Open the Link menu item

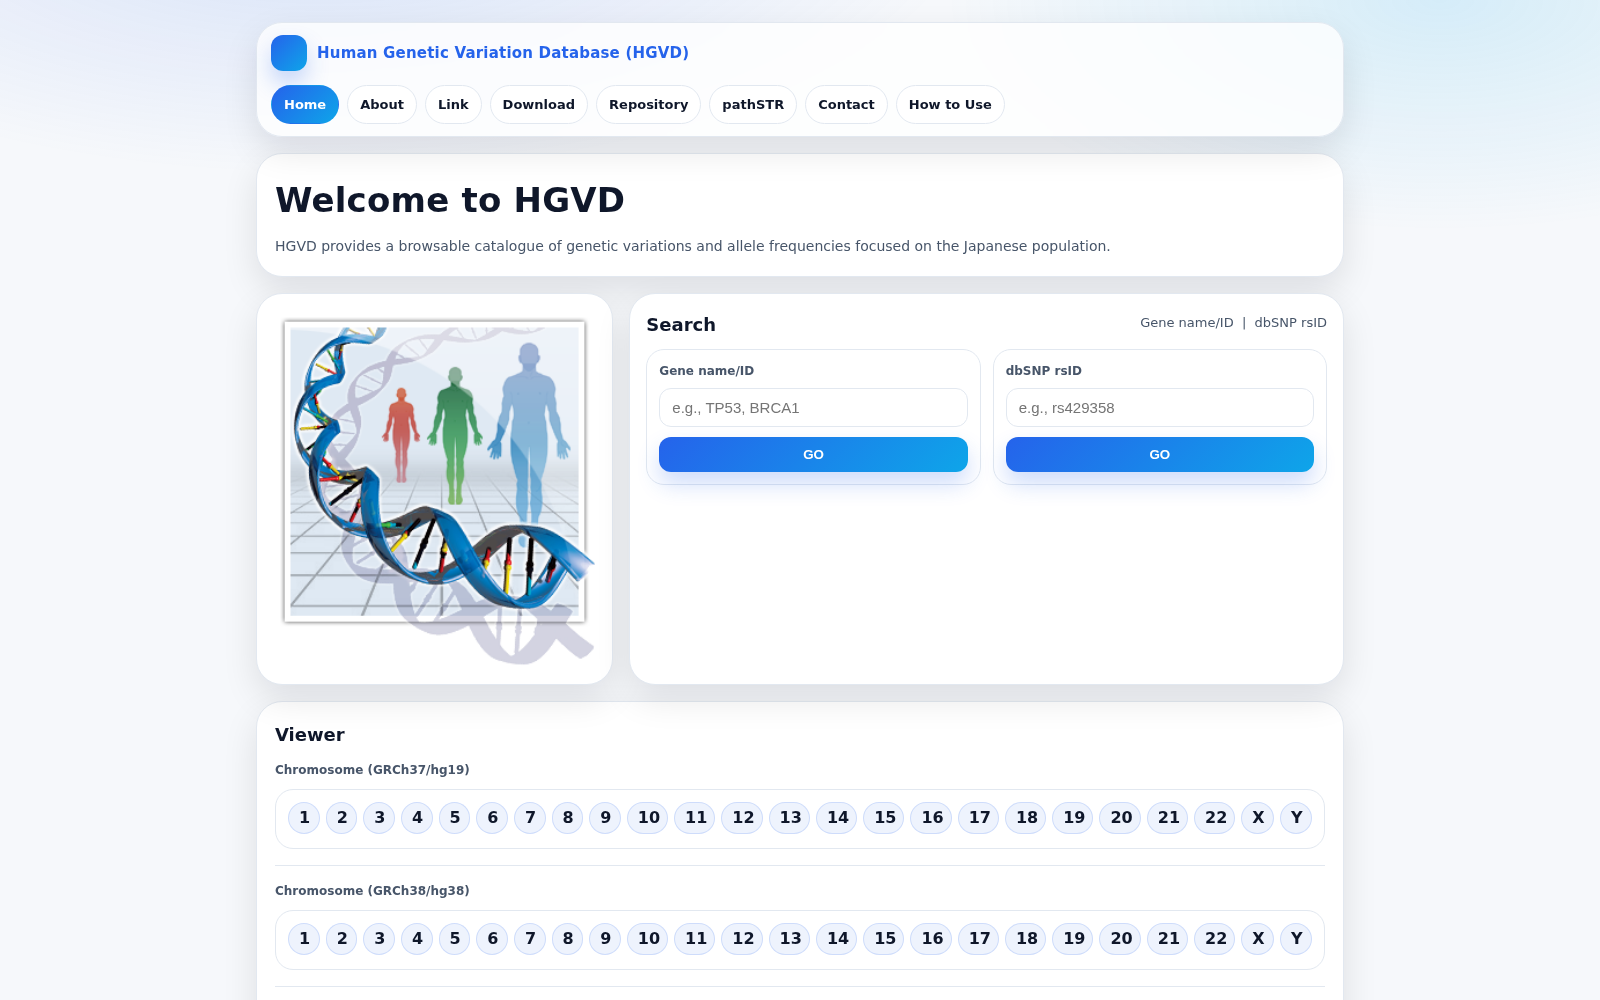coord(453,105)
